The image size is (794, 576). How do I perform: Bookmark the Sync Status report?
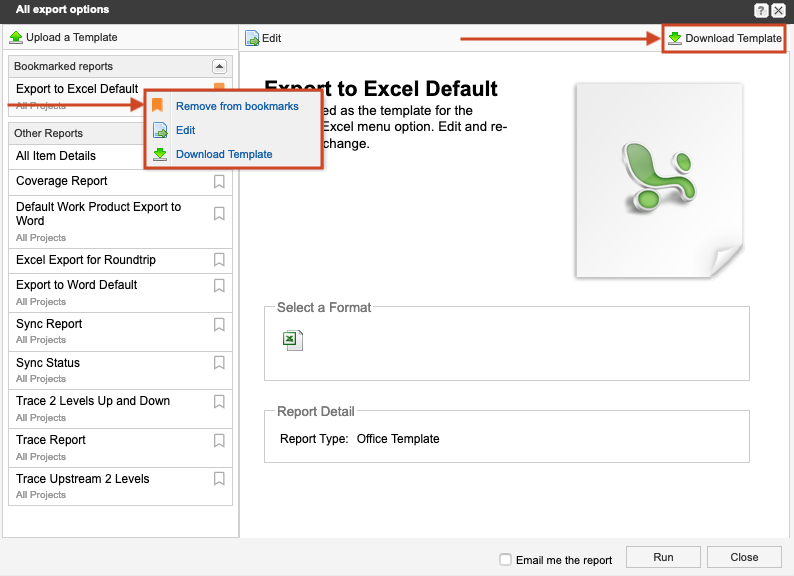pos(219,363)
